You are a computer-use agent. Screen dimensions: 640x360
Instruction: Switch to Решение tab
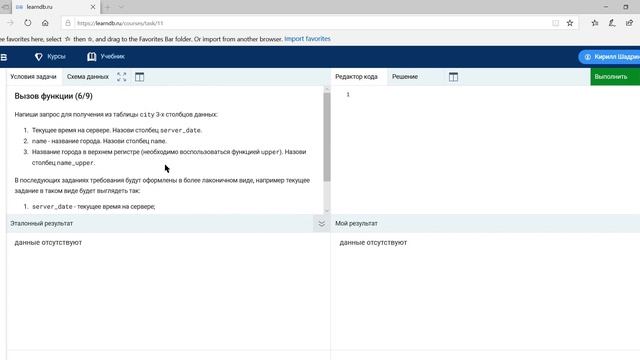405,77
